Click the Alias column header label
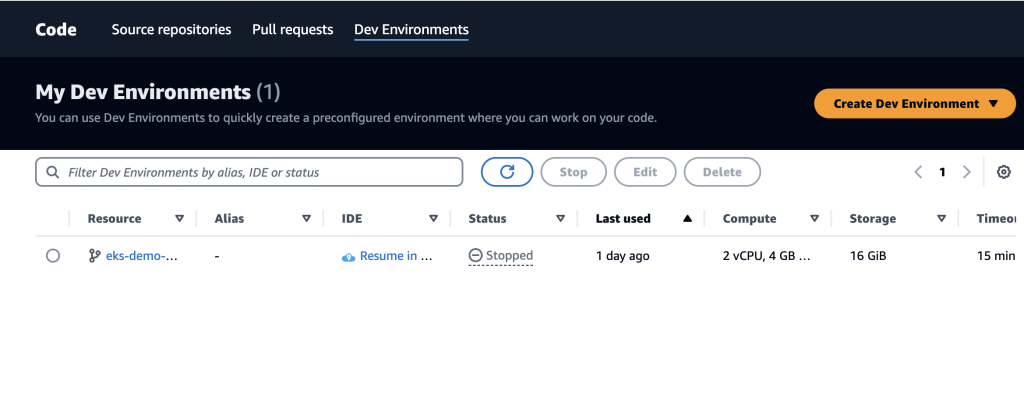Image resolution: width=1024 pixels, height=413 pixels. [x=229, y=219]
